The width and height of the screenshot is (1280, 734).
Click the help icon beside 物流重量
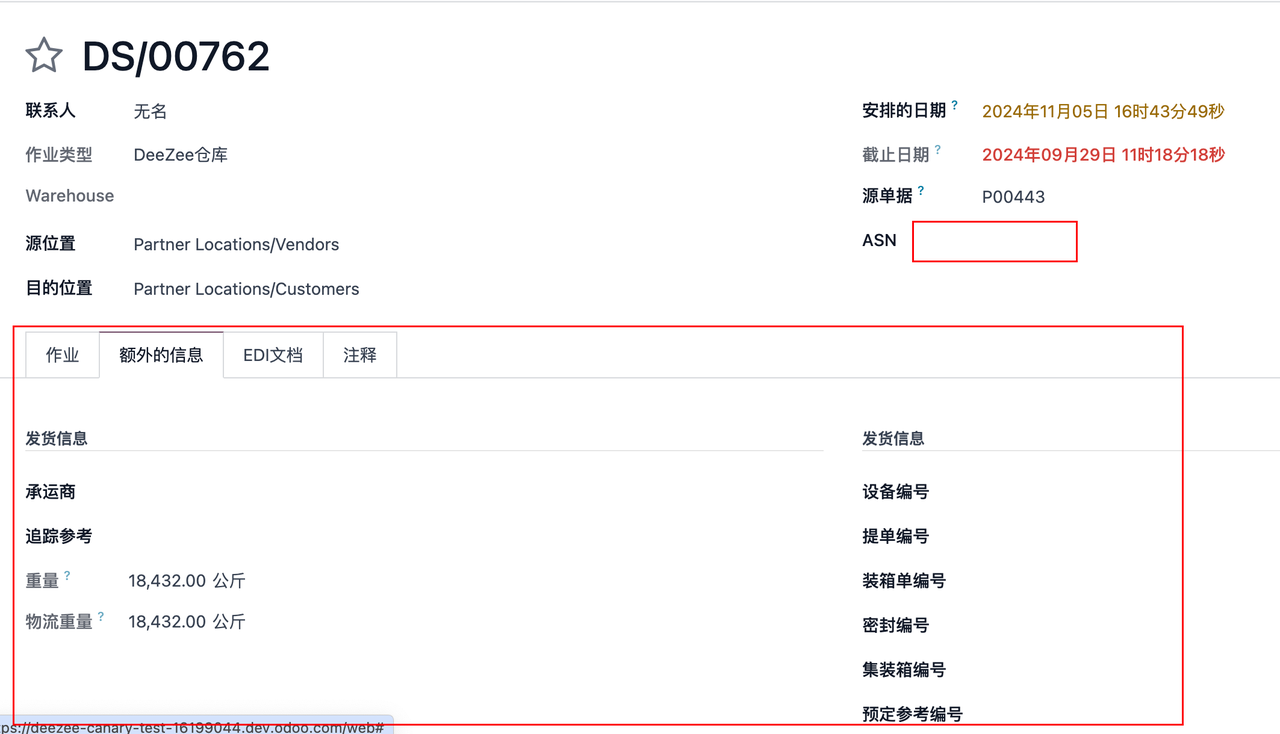tap(101, 617)
